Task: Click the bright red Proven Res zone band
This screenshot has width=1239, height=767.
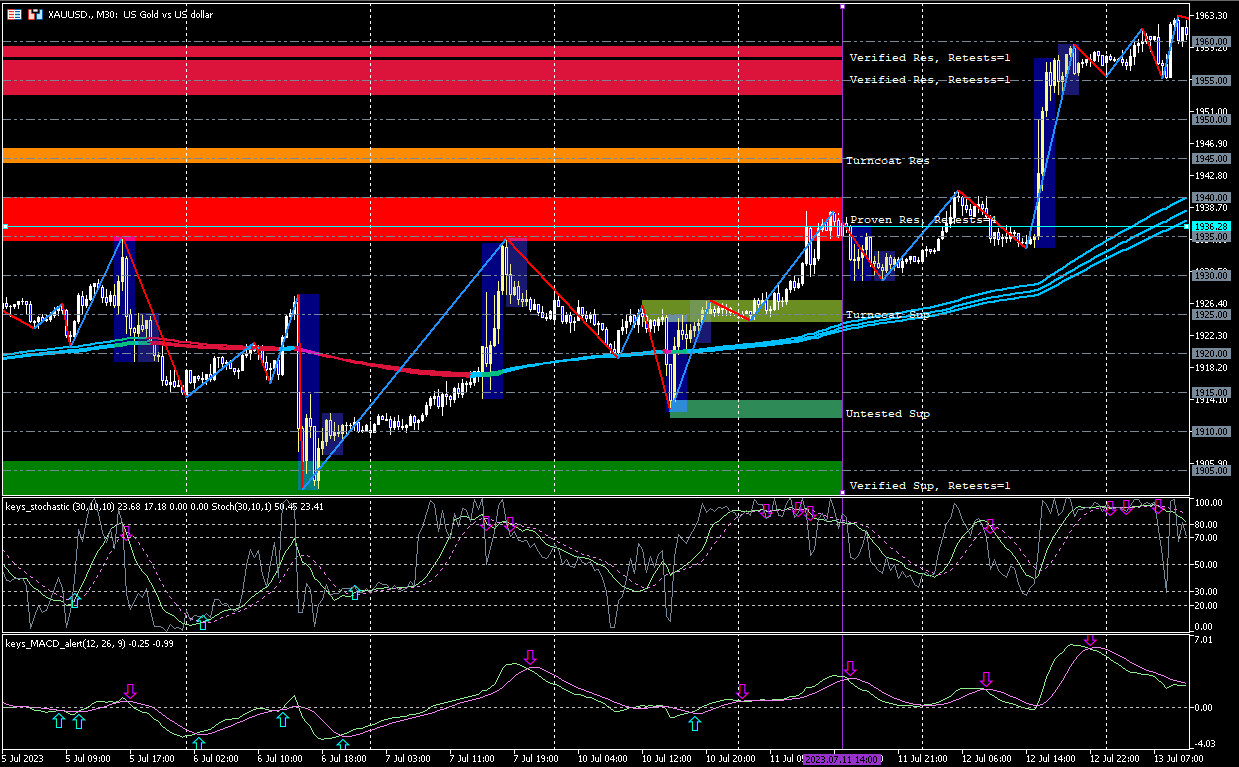Action: click(422, 219)
